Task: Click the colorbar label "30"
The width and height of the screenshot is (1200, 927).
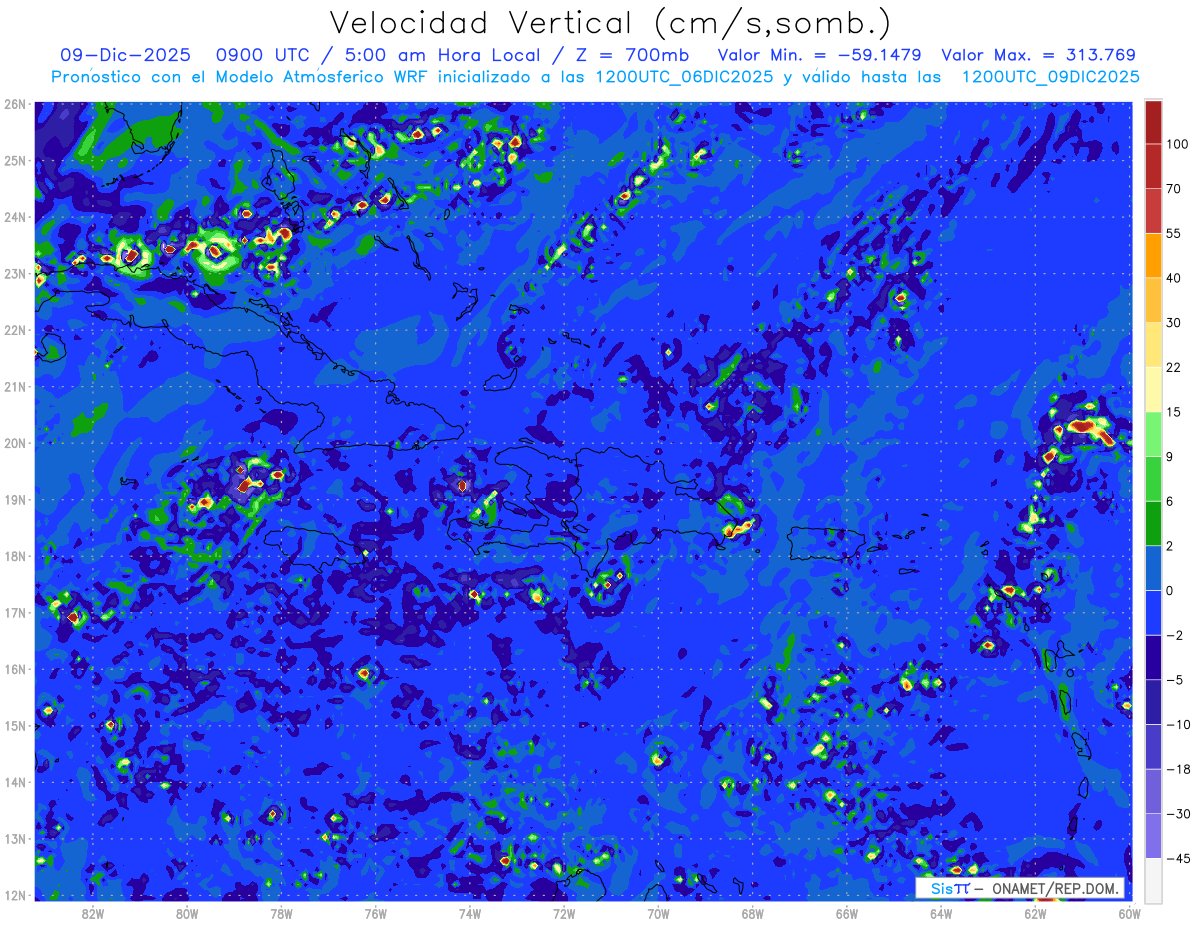Action: pyautogui.click(x=1174, y=323)
